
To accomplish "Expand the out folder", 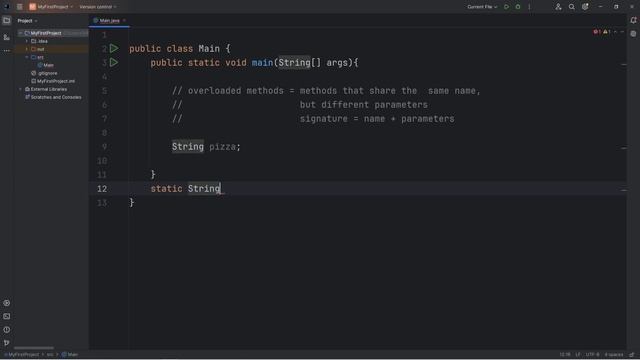I will click(x=27, y=49).
